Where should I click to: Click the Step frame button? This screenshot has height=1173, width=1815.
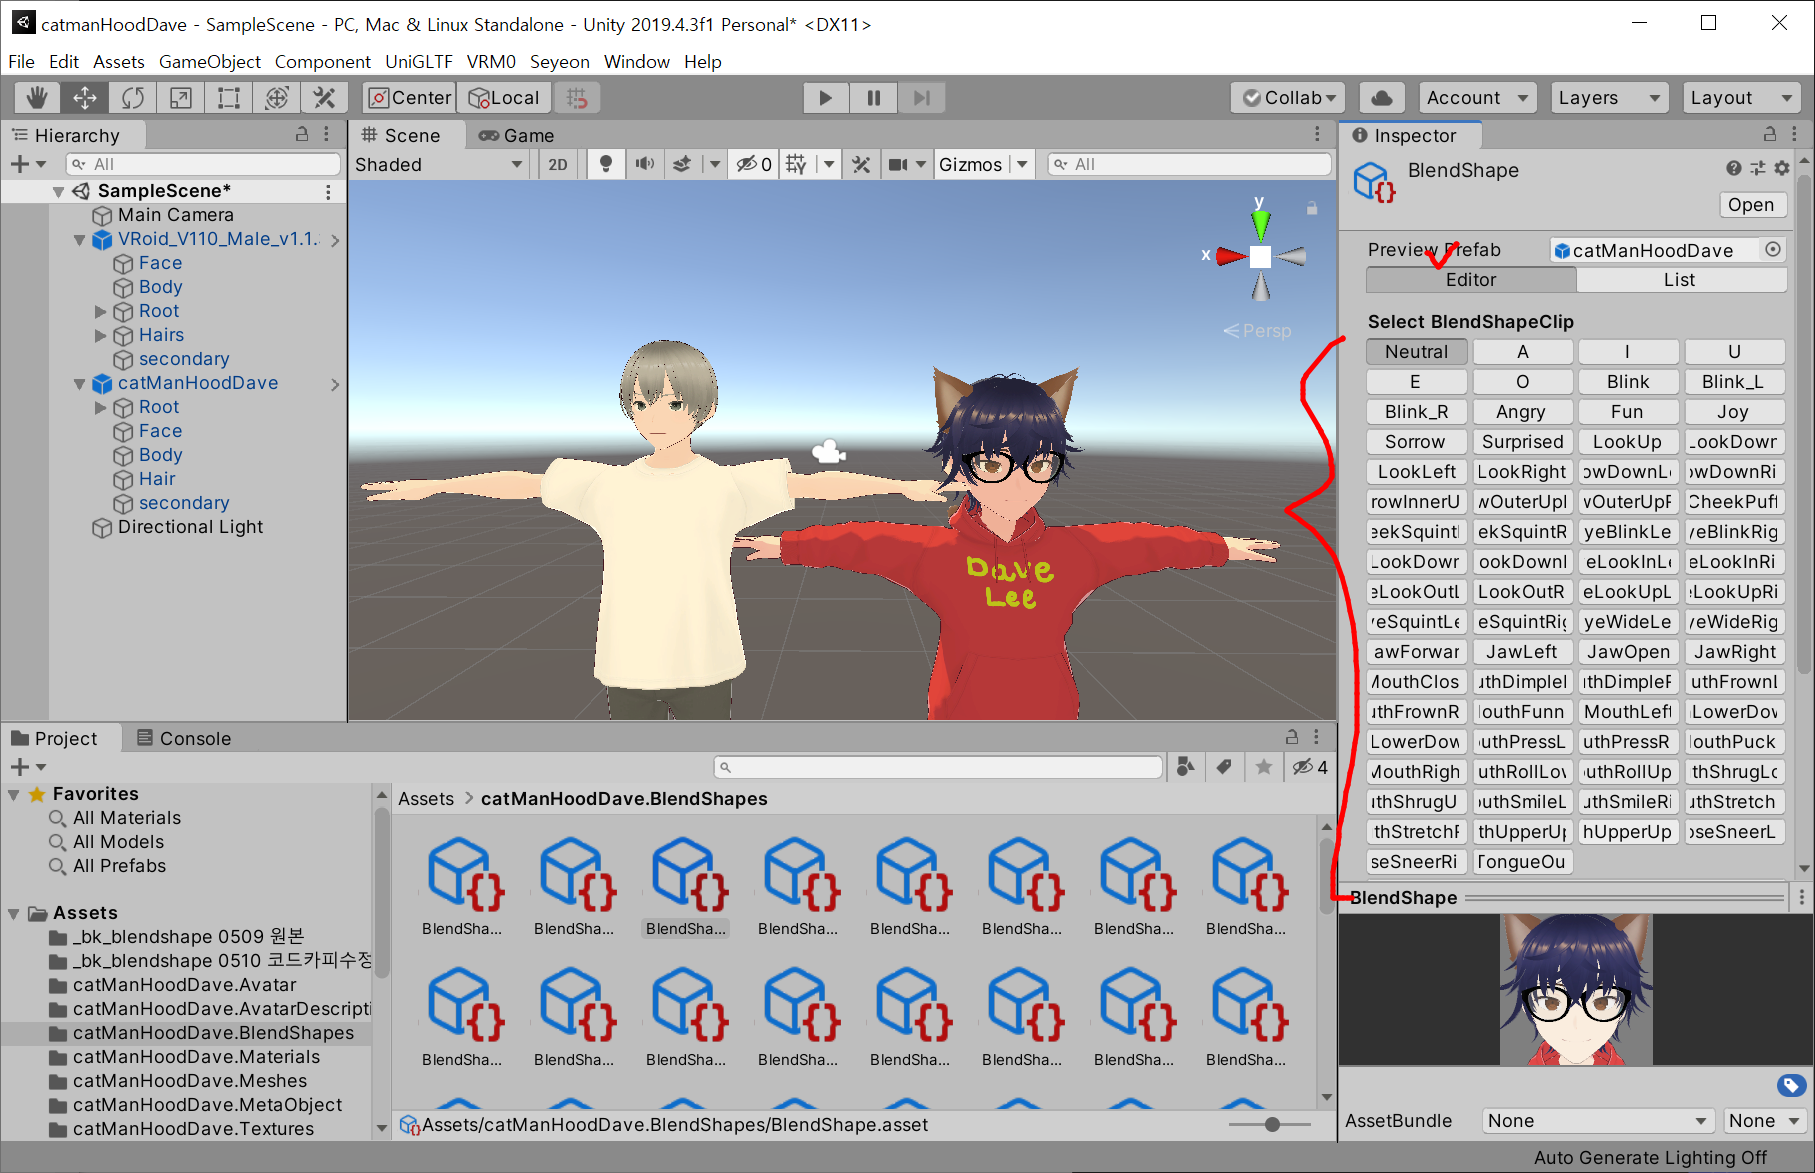pos(922,98)
